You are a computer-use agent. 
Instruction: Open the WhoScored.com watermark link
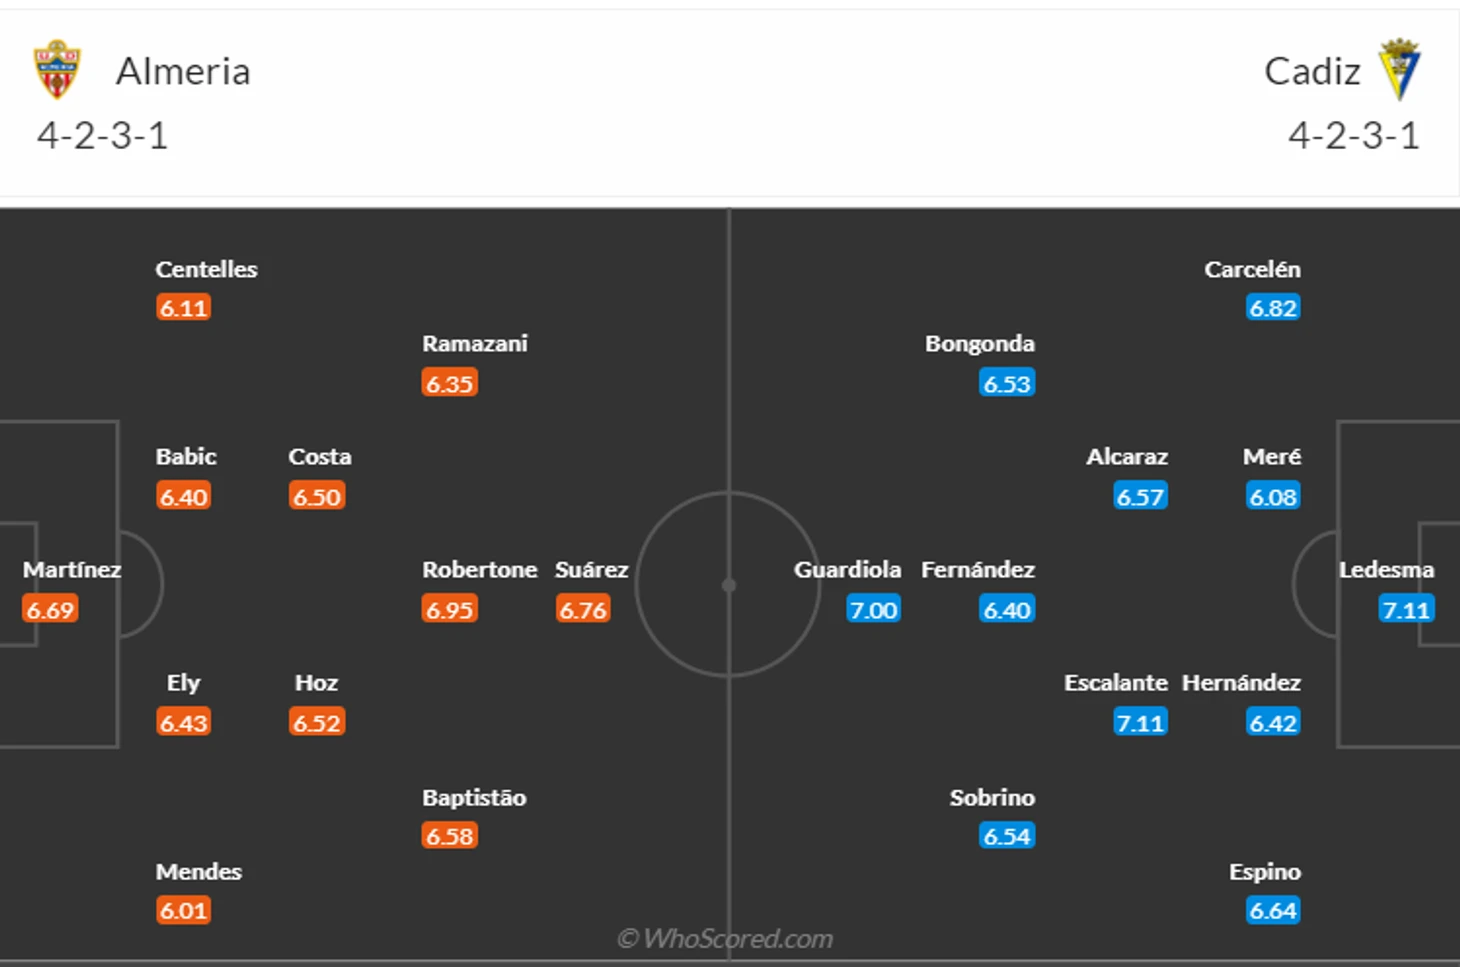(725, 938)
